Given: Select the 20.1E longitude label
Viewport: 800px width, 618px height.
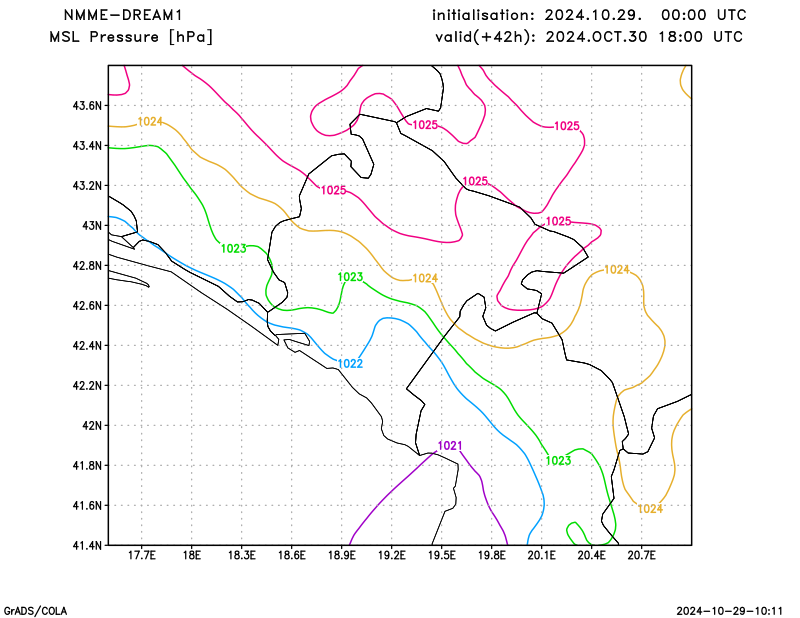Looking at the screenshot, I should click(541, 555).
